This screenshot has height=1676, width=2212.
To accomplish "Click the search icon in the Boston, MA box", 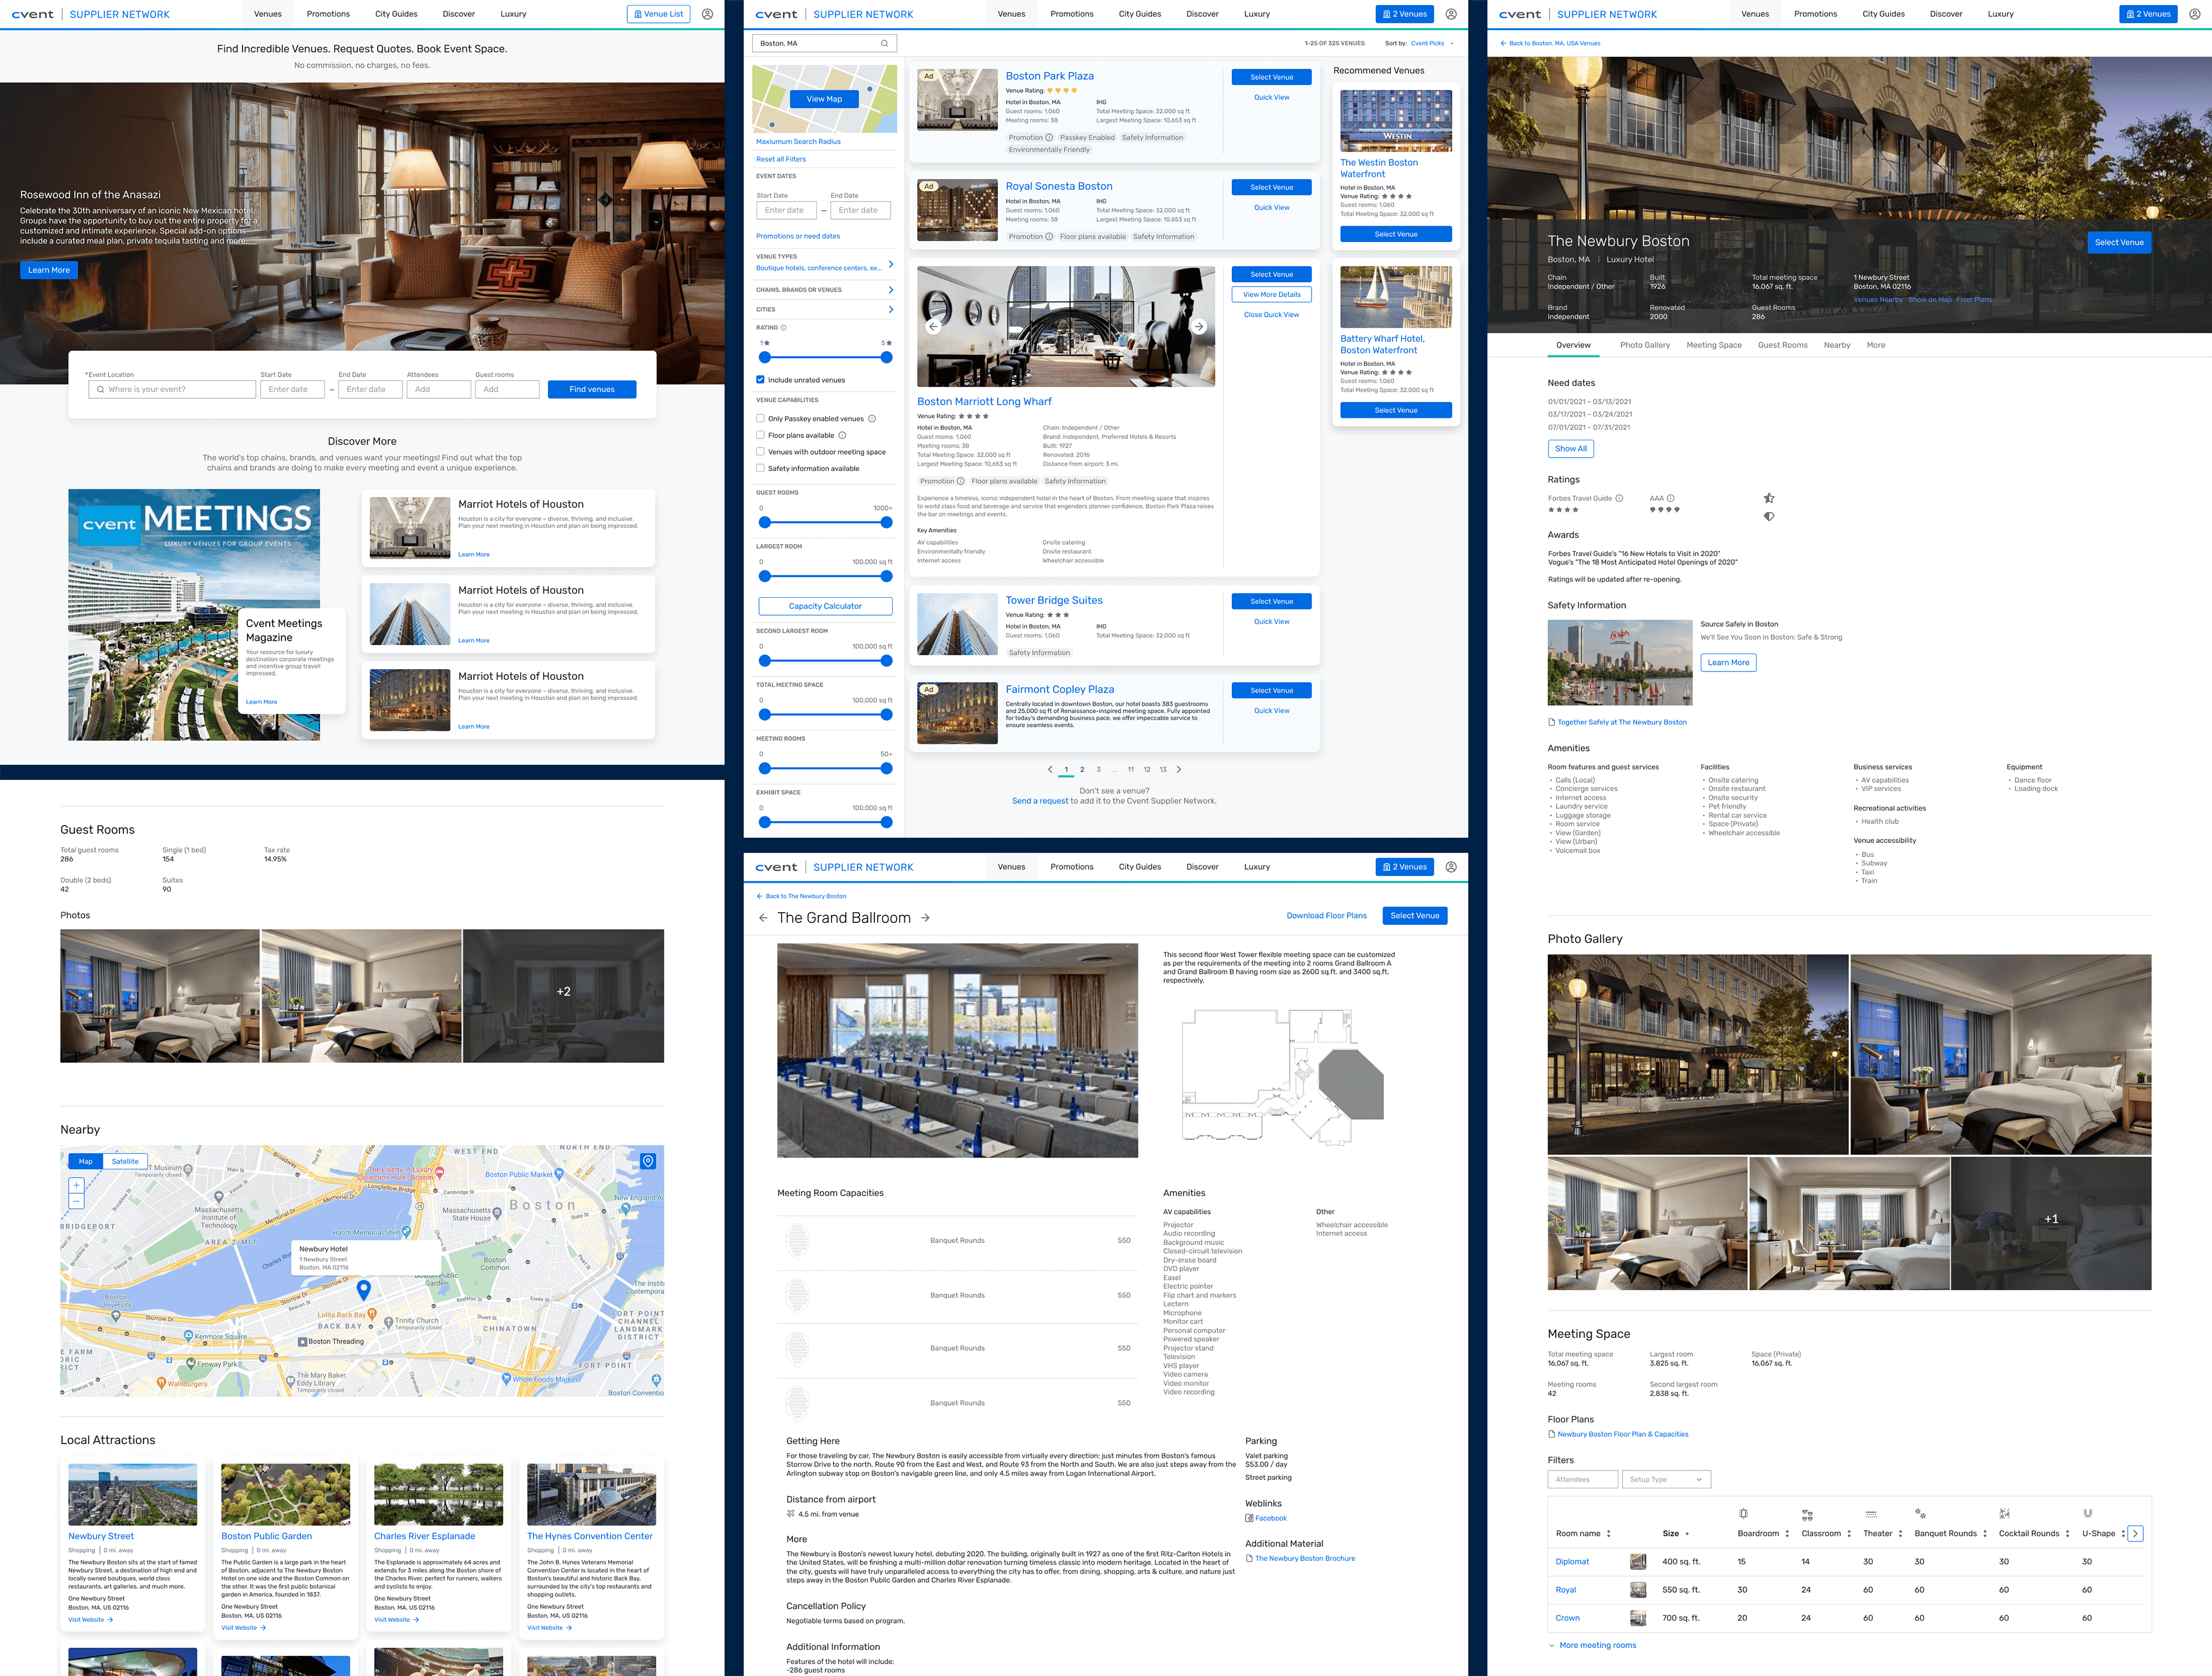I will [884, 43].
